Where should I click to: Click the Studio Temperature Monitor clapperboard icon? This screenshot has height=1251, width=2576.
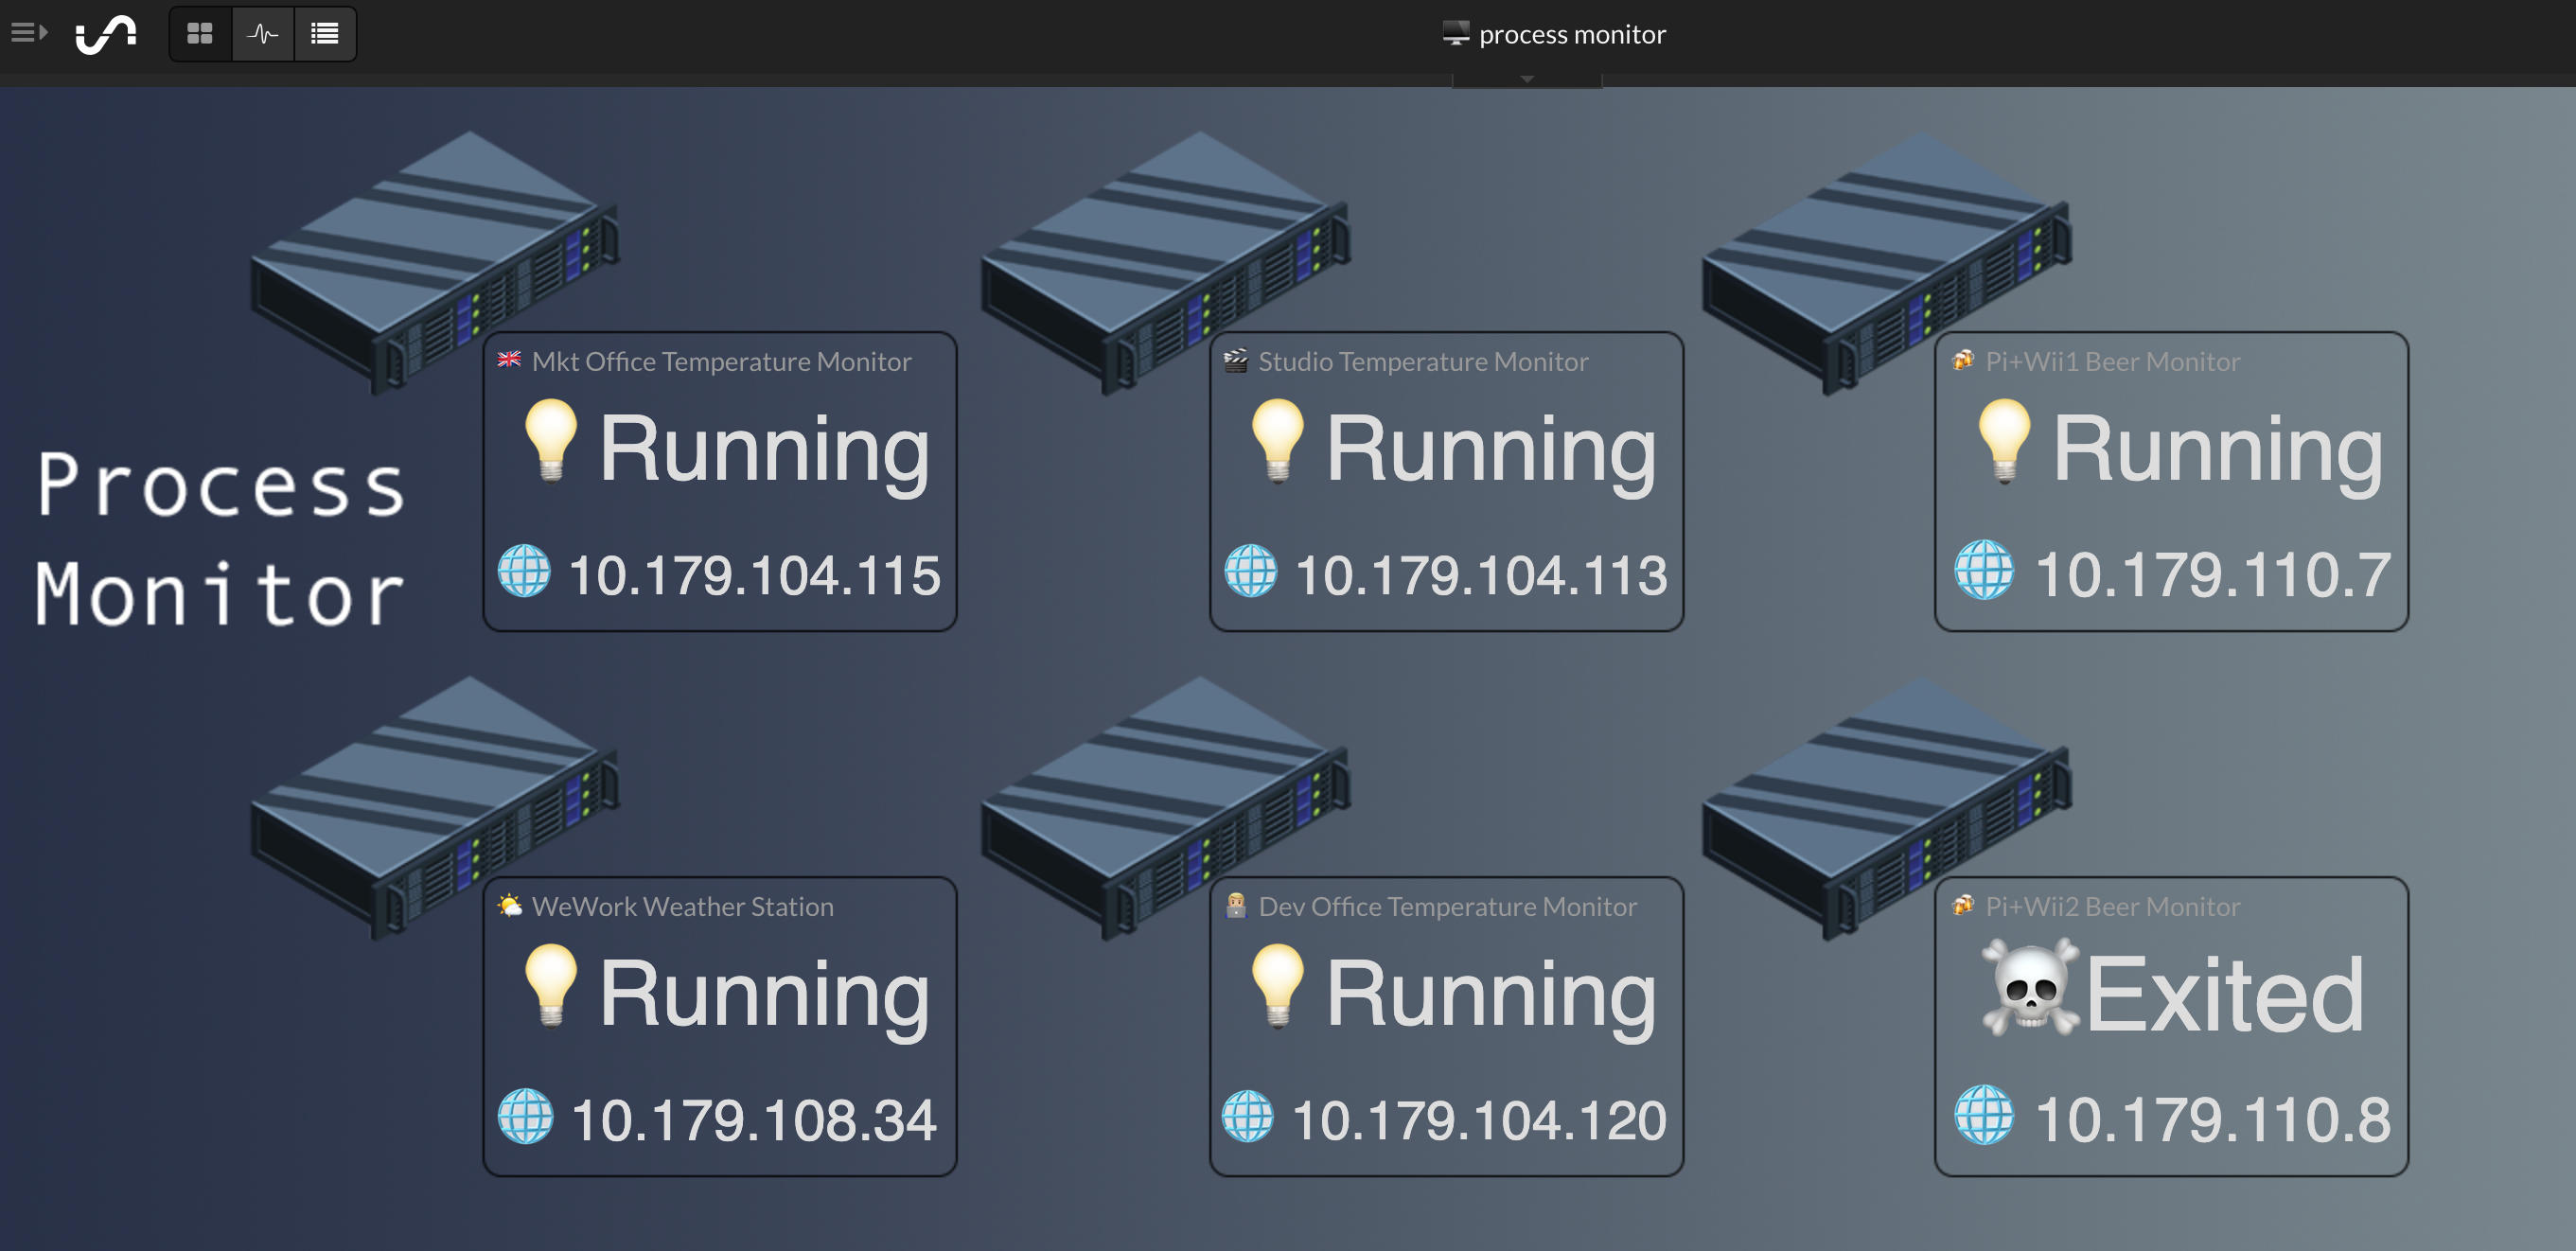tap(1236, 360)
